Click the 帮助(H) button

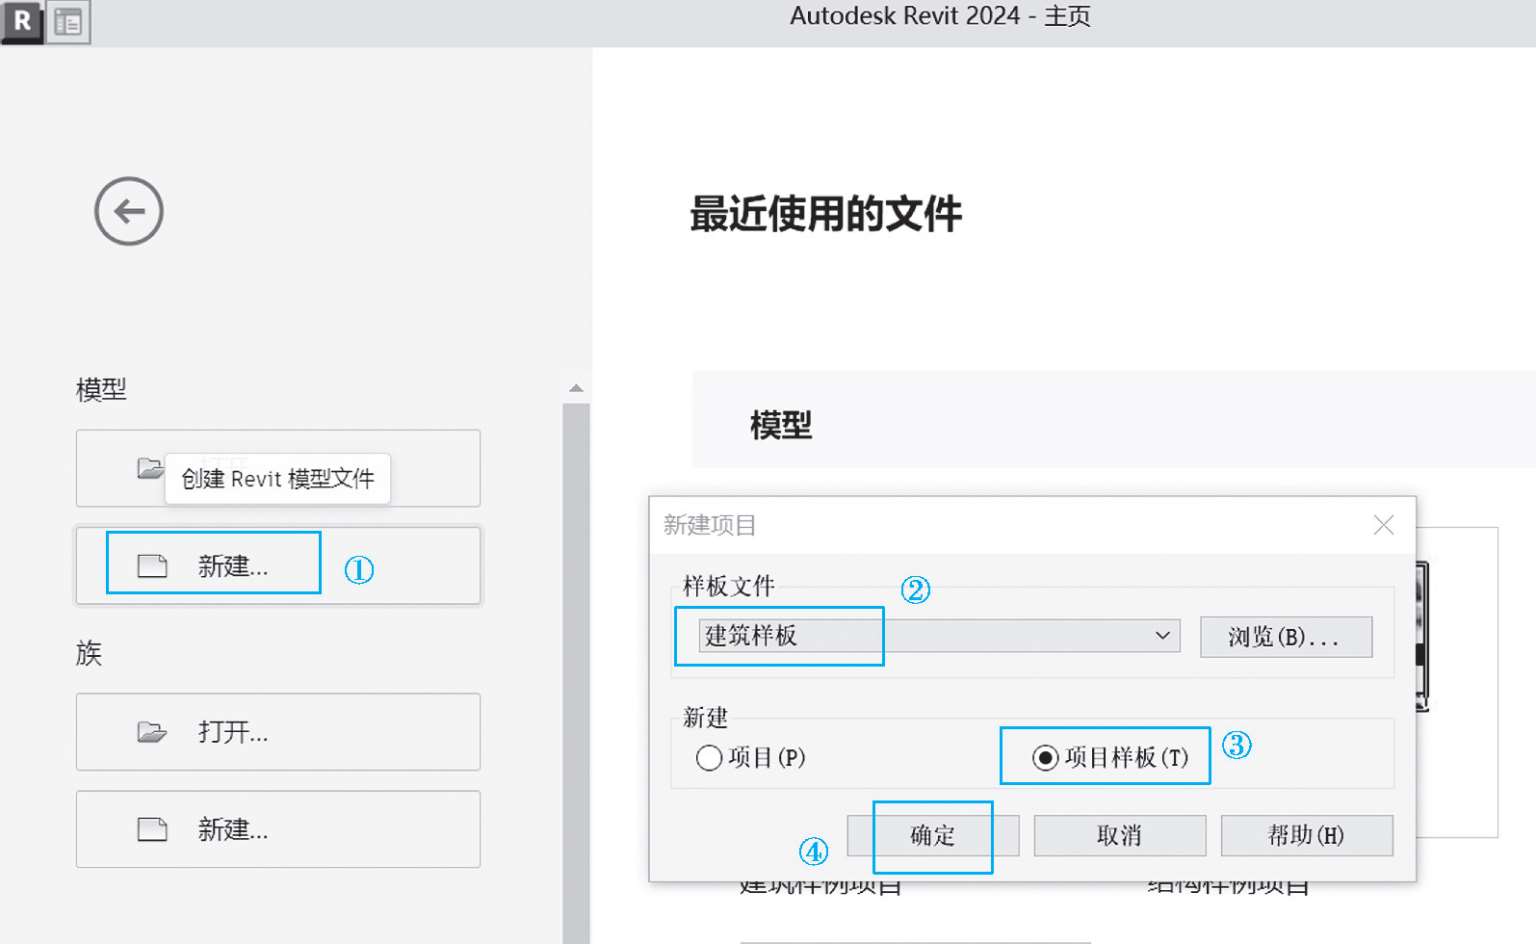click(x=1306, y=836)
